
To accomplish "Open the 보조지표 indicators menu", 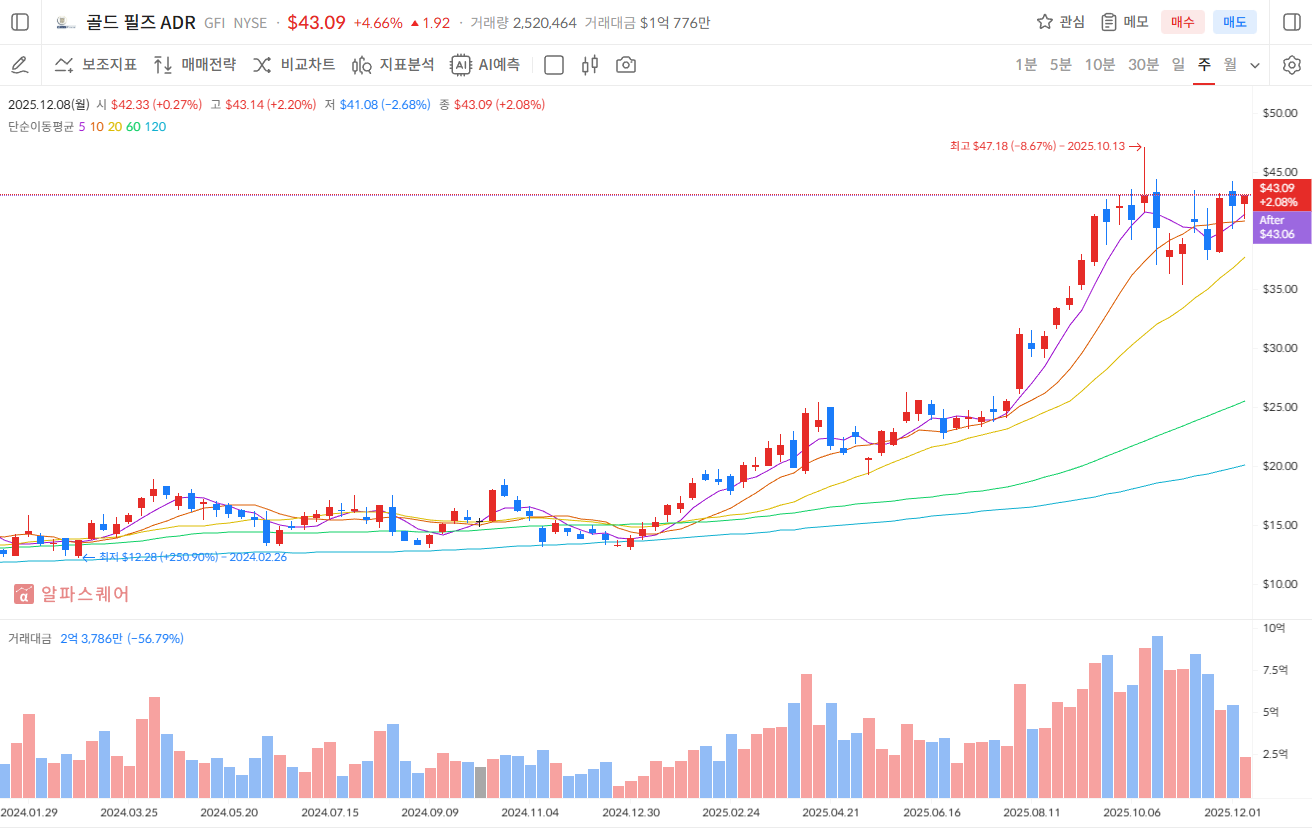I will point(96,65).
